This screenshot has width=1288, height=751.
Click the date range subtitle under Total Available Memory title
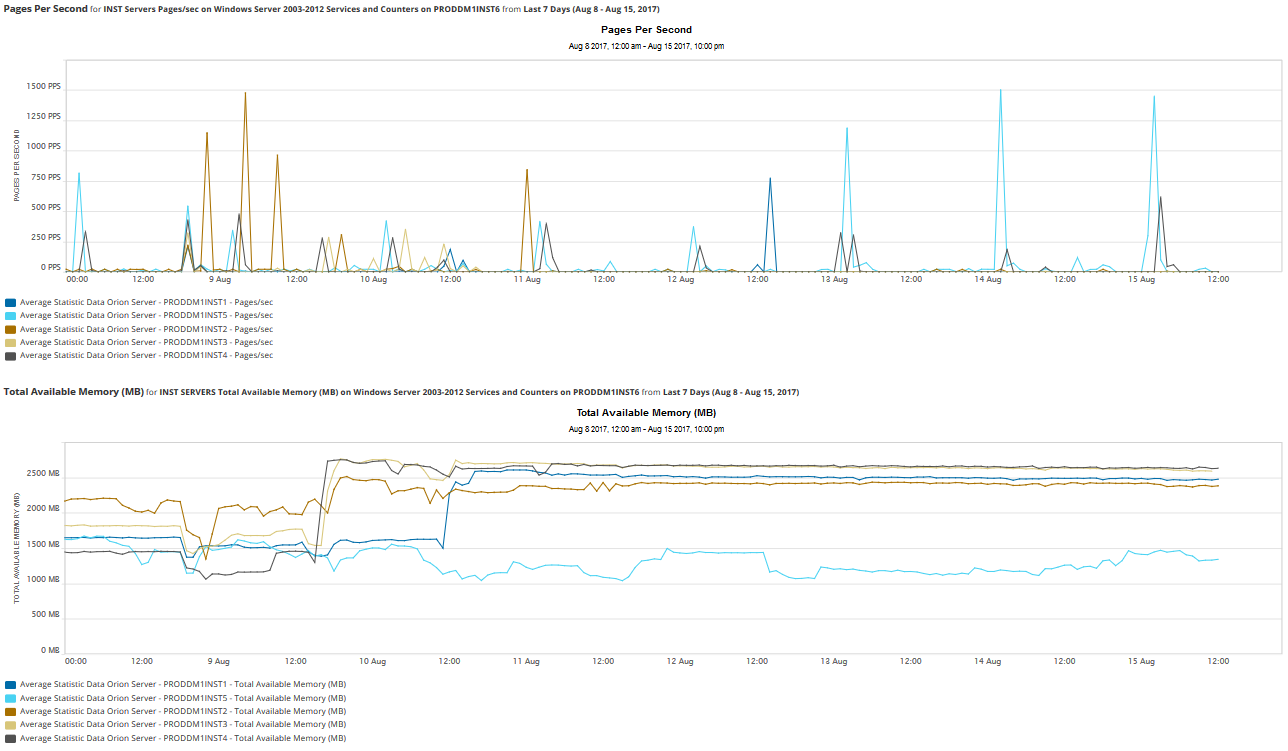646,429
